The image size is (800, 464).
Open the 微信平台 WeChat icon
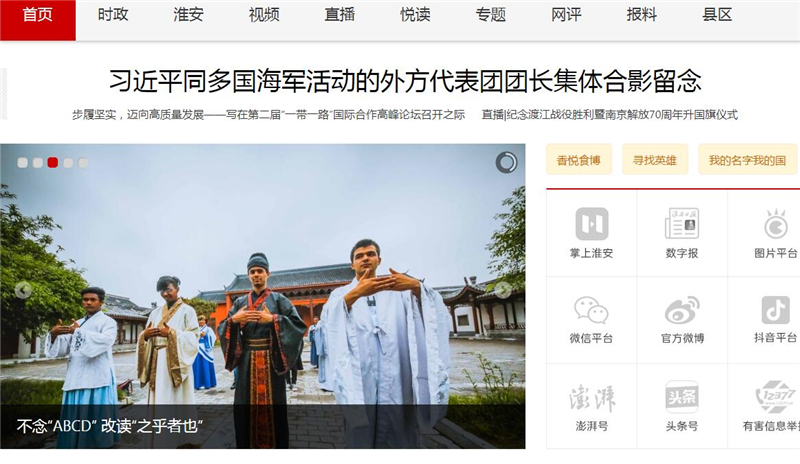coord(591,310)
